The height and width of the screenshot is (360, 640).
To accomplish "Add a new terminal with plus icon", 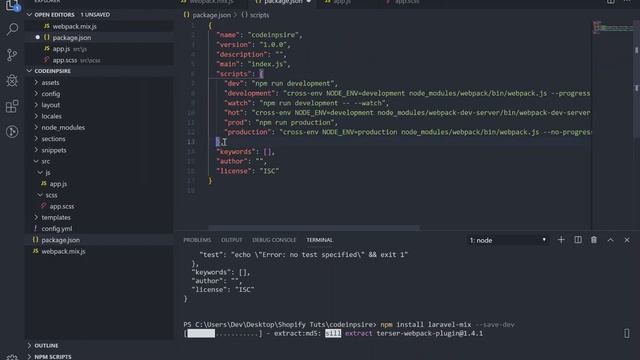I will click(x=561, y=240).
